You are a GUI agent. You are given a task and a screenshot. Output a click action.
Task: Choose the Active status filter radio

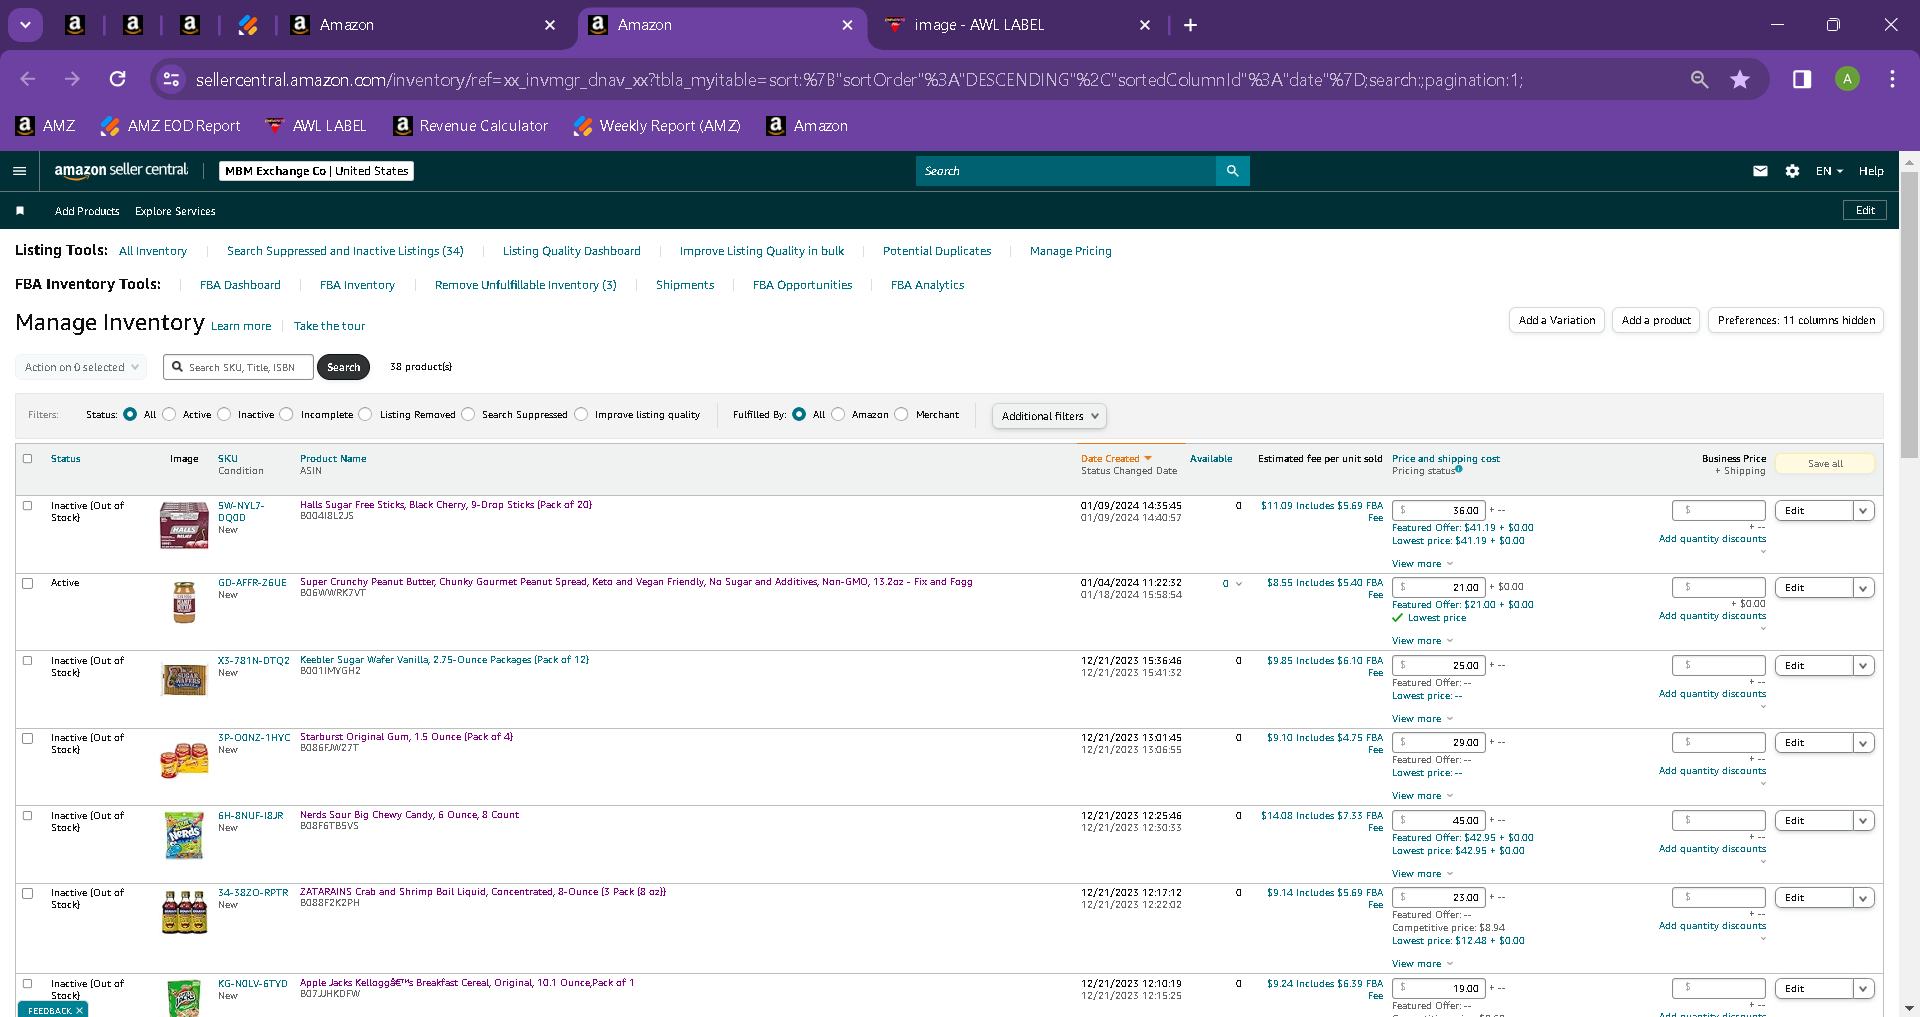pos(169,414)
